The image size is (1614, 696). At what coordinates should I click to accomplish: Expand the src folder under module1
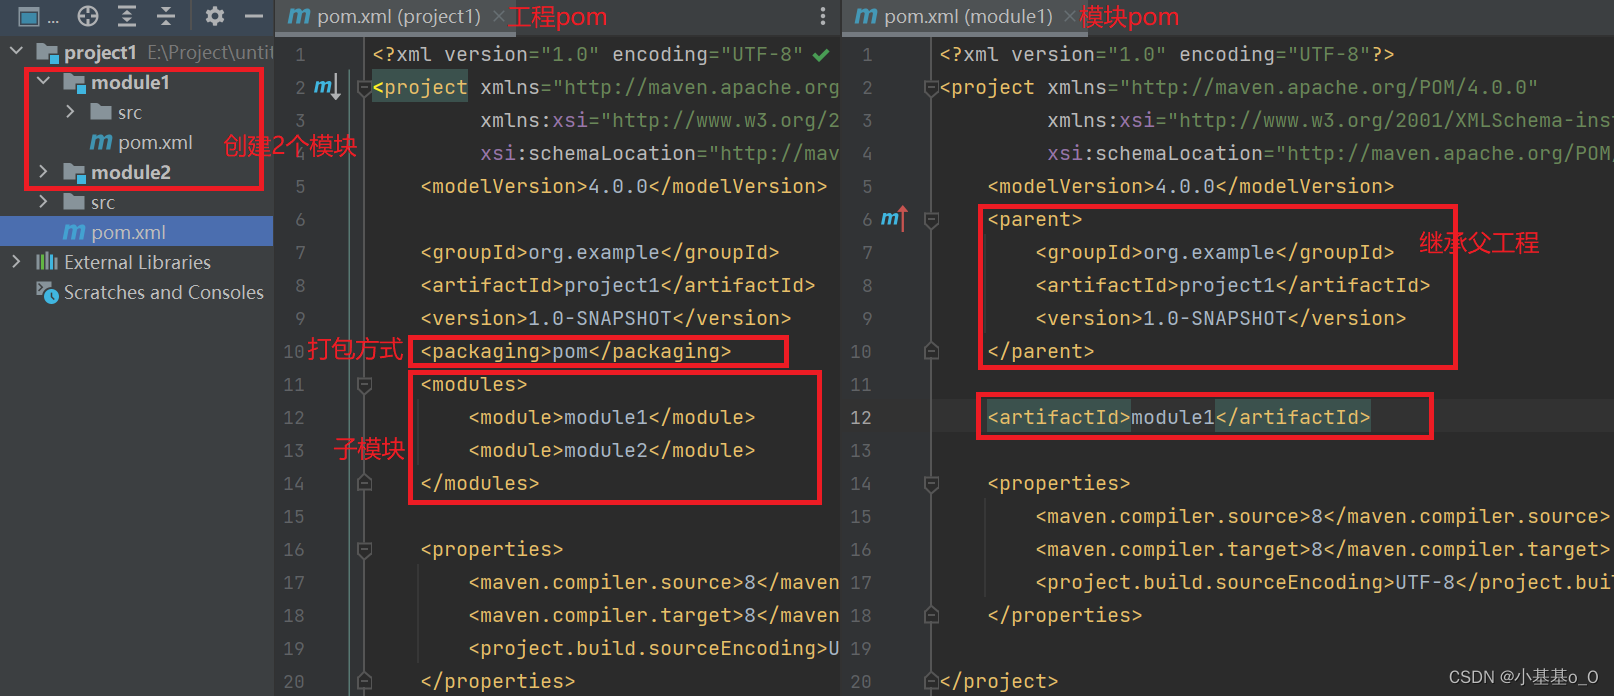click(70, 111)
